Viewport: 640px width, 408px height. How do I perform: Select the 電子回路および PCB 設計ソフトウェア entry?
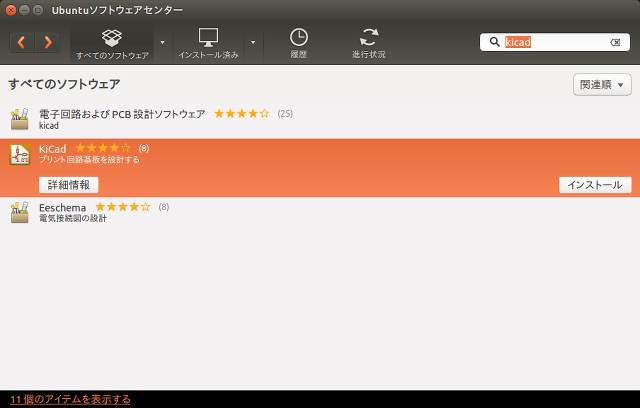[320, 119]
